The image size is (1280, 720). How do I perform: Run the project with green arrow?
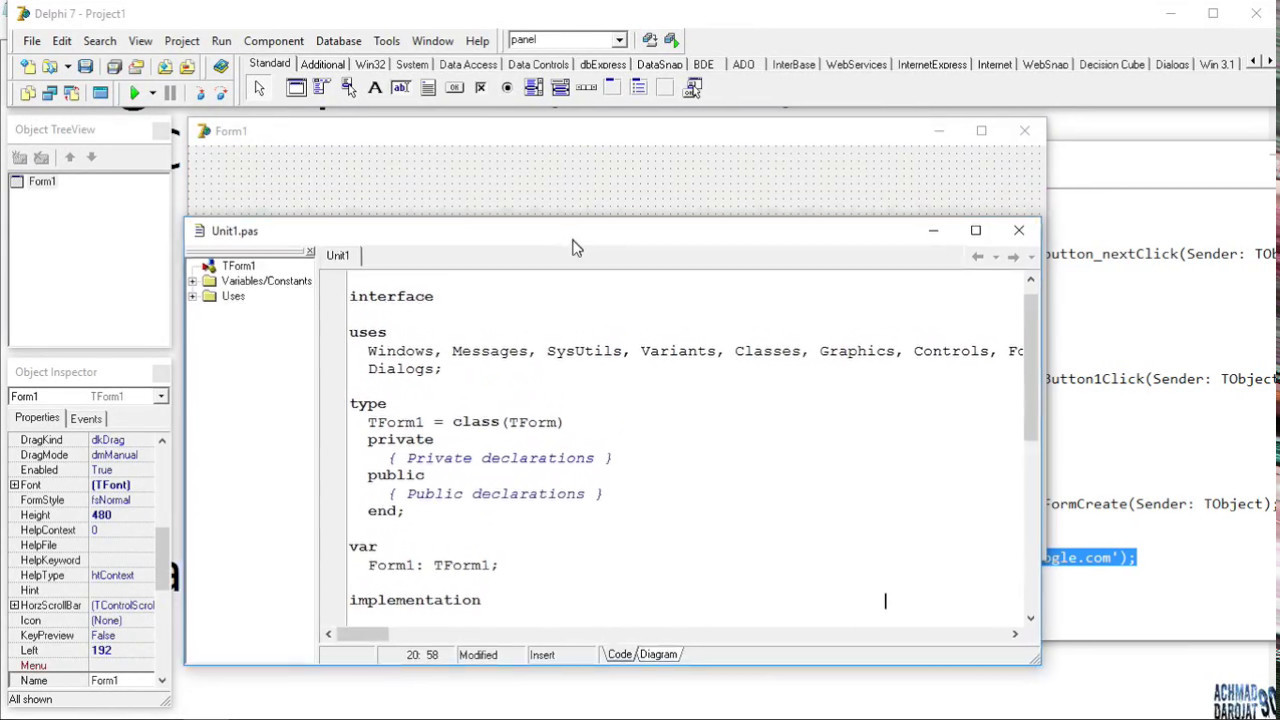click(x=134, y=93)
